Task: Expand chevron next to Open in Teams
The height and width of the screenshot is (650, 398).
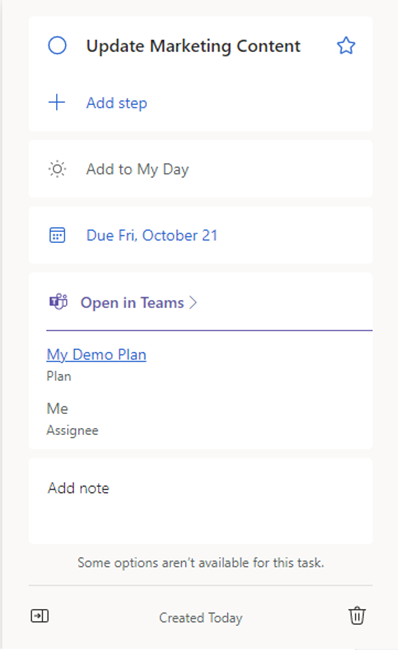Action: [x=193, y=303]
